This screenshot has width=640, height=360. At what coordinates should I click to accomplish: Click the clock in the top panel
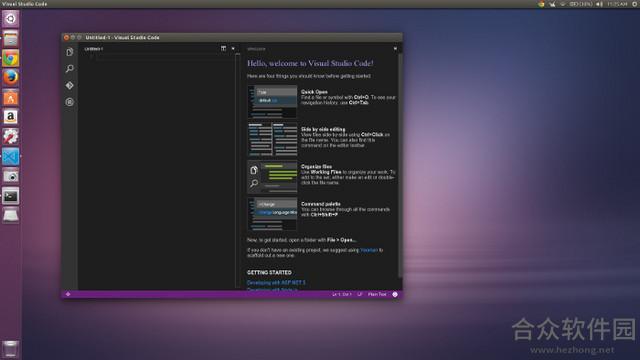pos(617,4)
